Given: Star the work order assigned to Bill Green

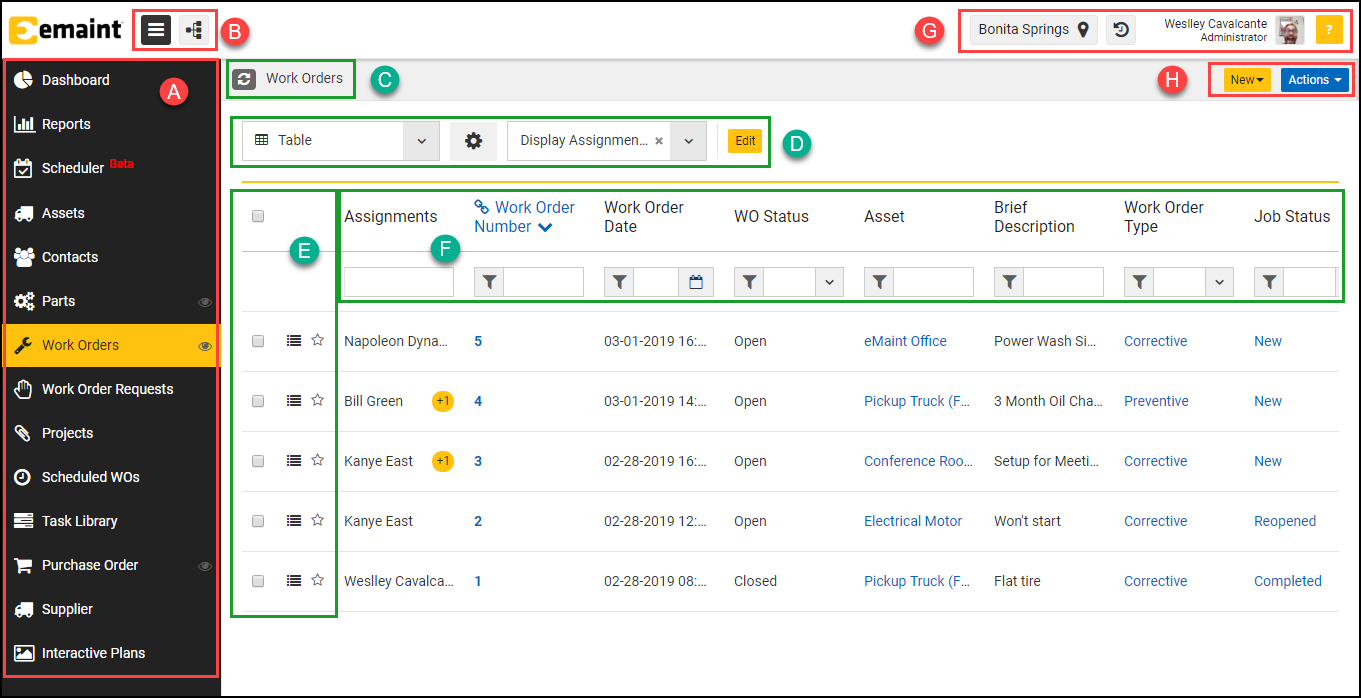Looking at the screenshot, I should click(x=317, y=400).
